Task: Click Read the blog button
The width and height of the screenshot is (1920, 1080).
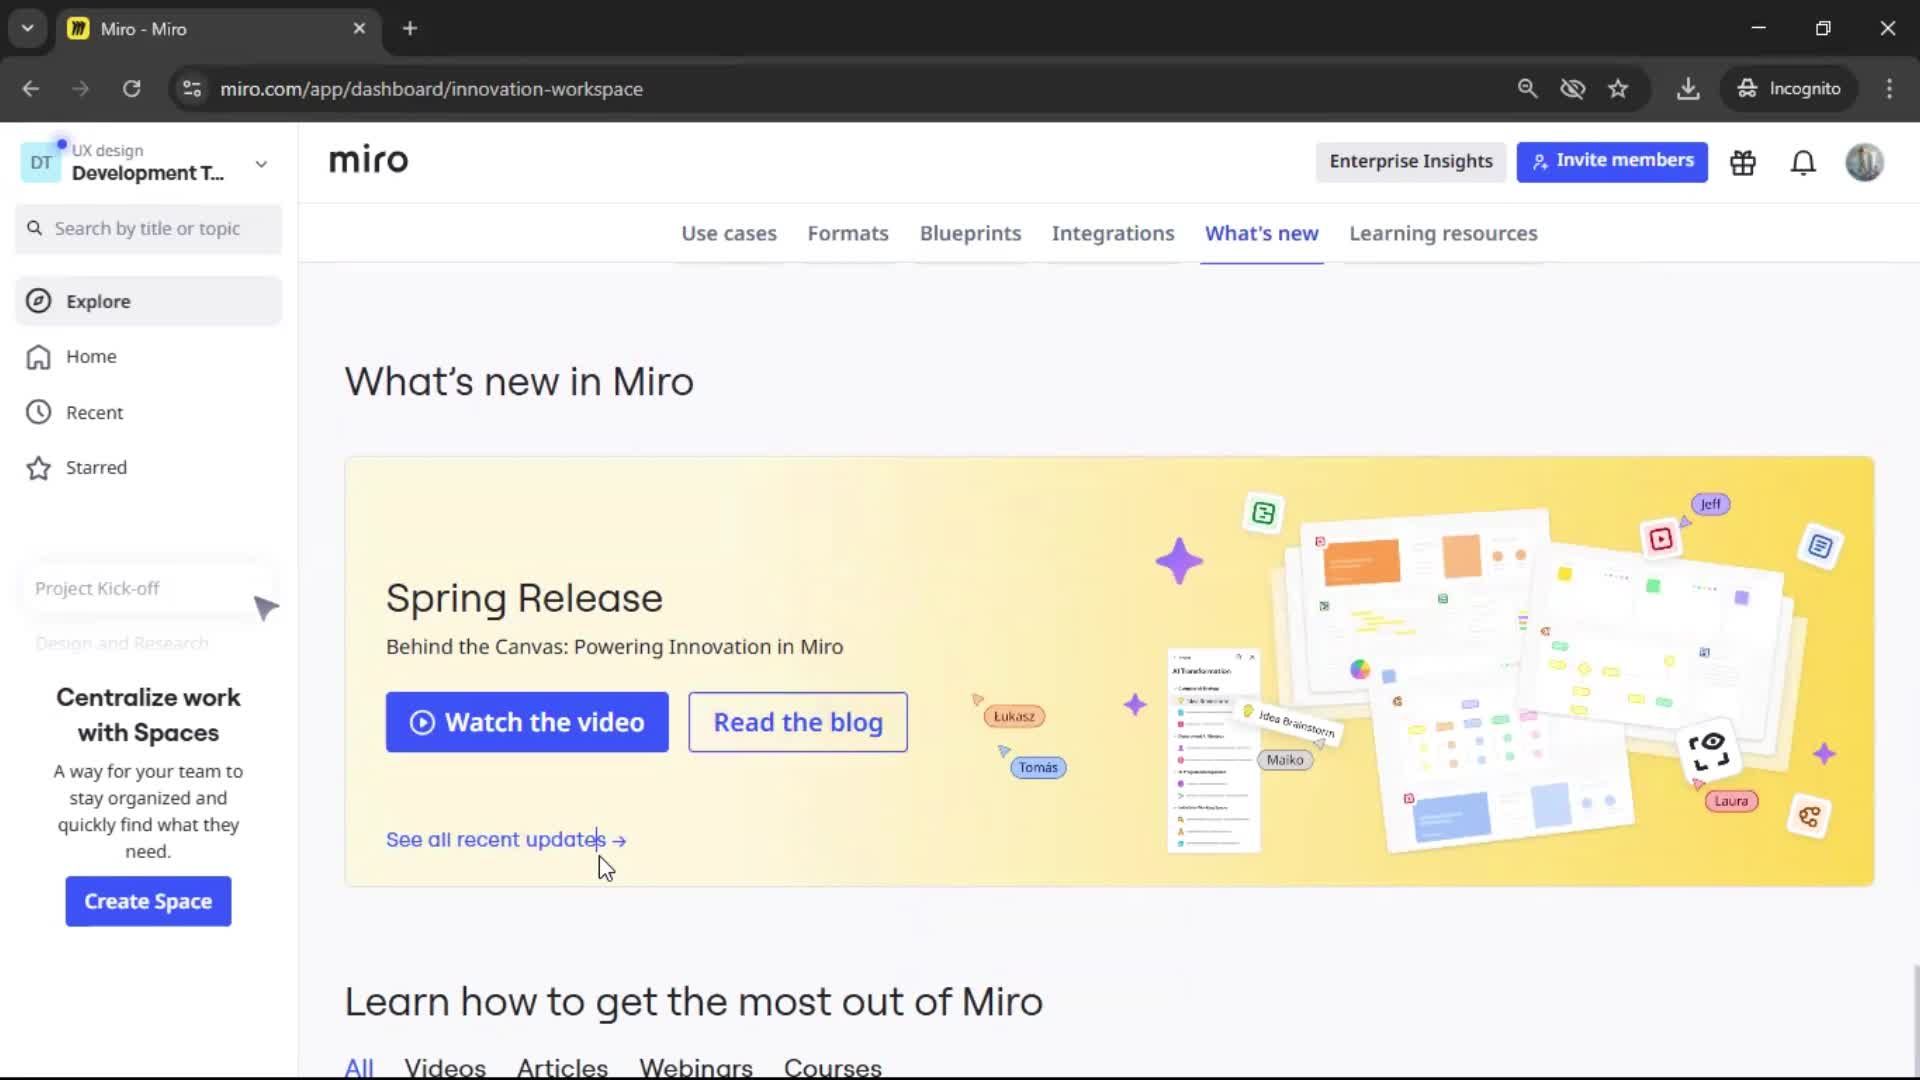Action: click(x=798, y=722)
